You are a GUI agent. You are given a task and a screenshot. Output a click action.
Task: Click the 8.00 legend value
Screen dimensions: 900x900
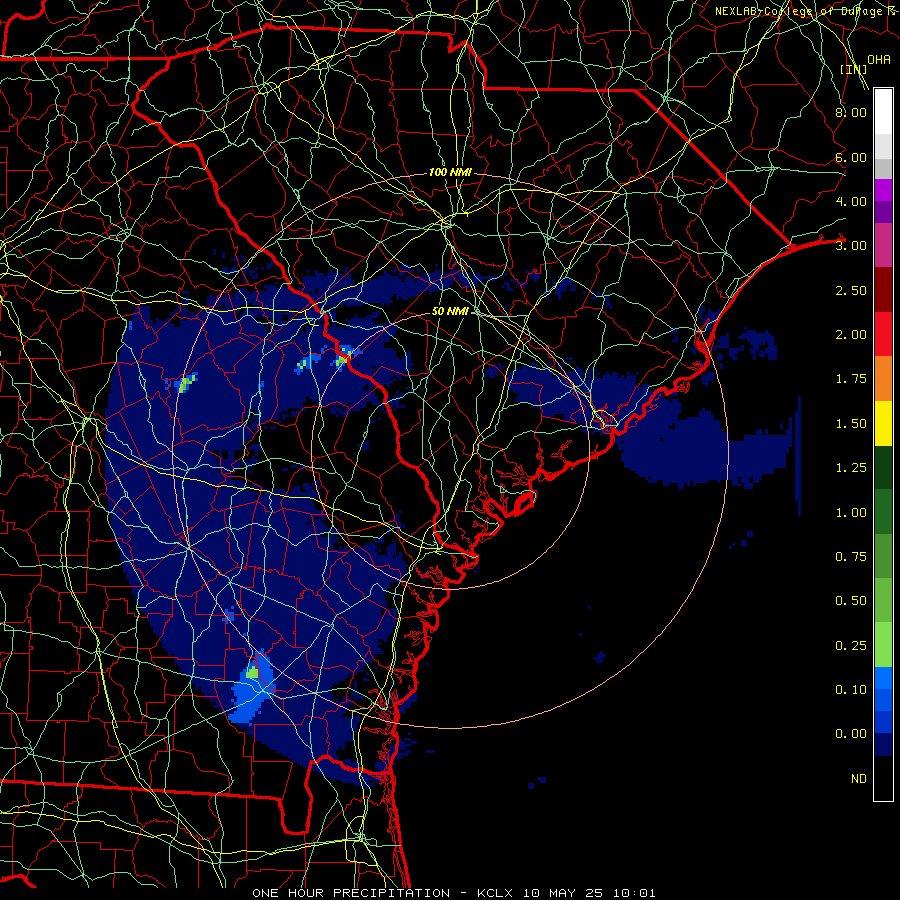click(x=851, y=112)
